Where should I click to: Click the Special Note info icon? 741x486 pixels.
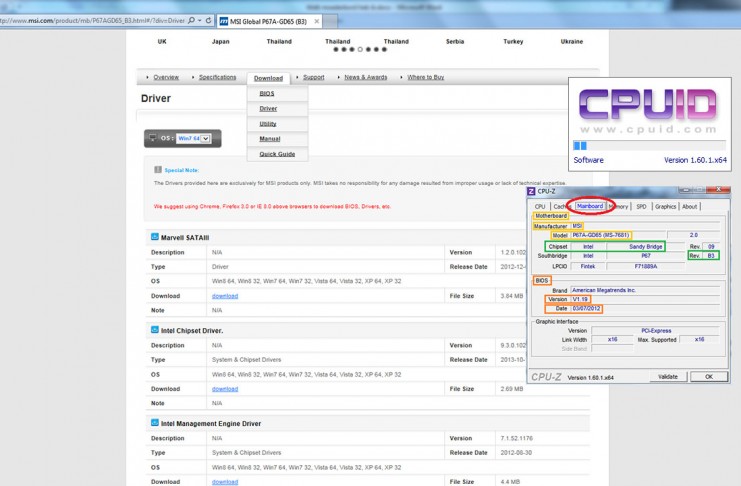tap(158, 169)
